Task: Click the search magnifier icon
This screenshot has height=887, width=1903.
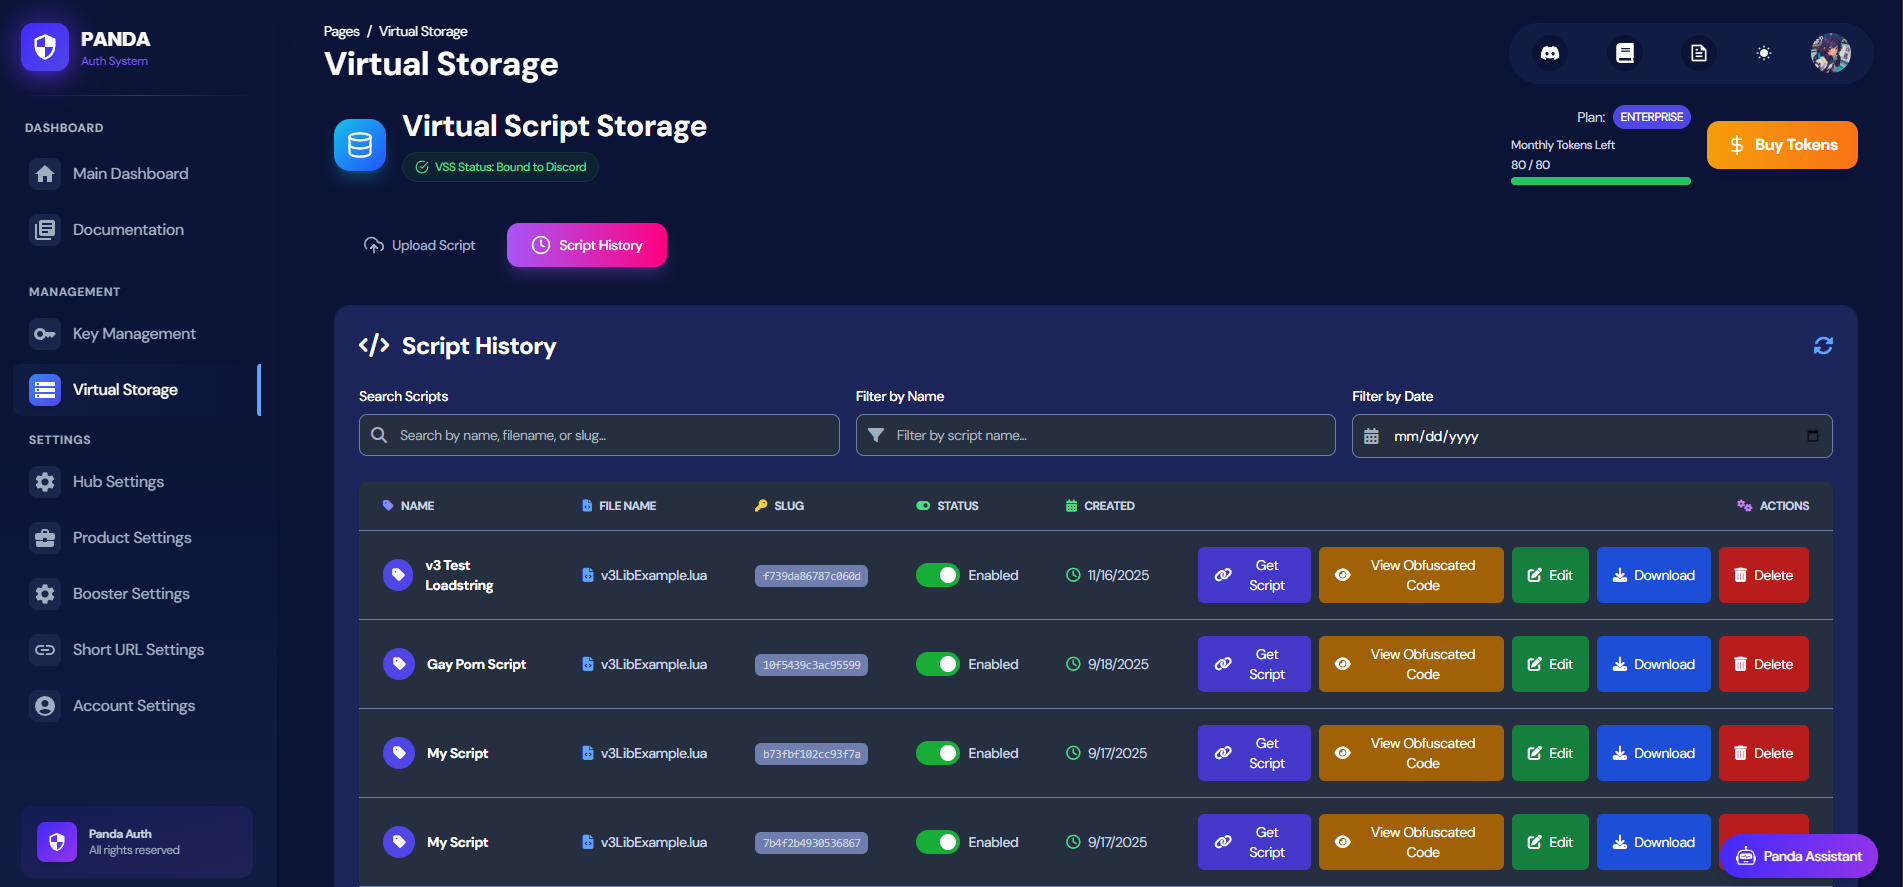Action: [x=379, y=435]
